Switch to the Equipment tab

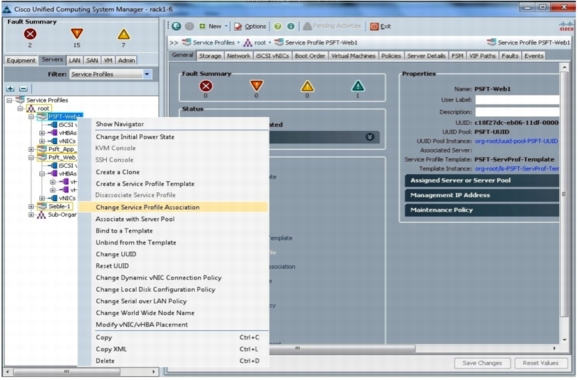(x=21, y=60)
